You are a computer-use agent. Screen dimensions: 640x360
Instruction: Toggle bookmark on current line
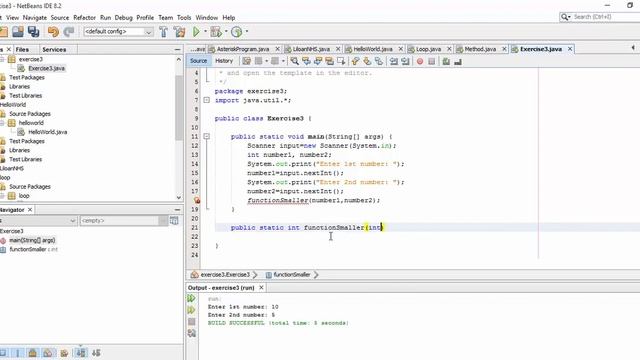(379, 61)
